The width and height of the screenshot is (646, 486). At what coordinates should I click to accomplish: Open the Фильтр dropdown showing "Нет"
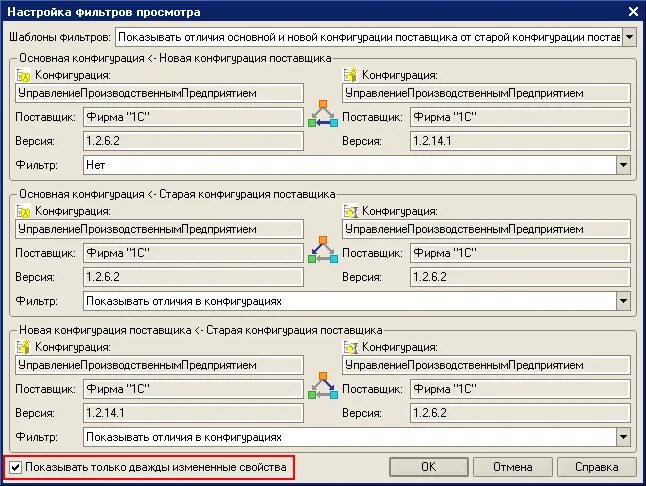pyautogui.click(x=623, y=165)
